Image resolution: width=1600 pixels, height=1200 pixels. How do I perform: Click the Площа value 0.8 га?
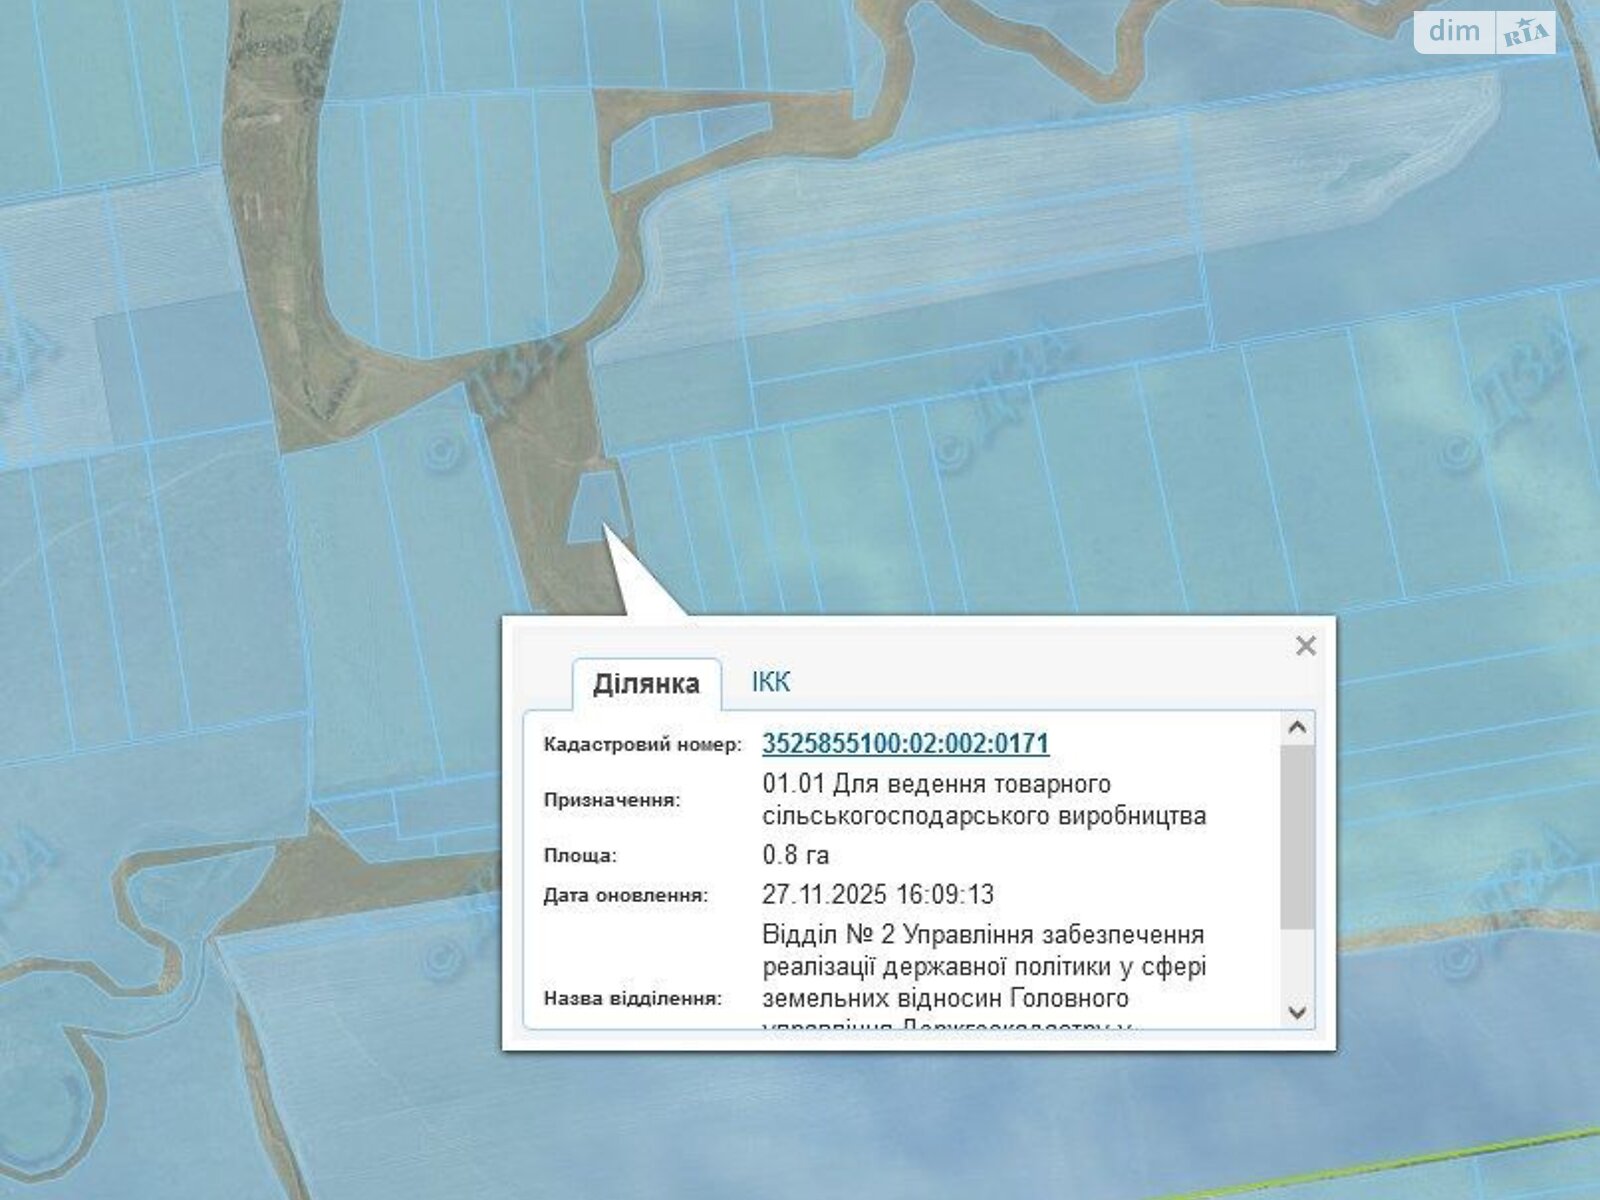tap(795, 856)
